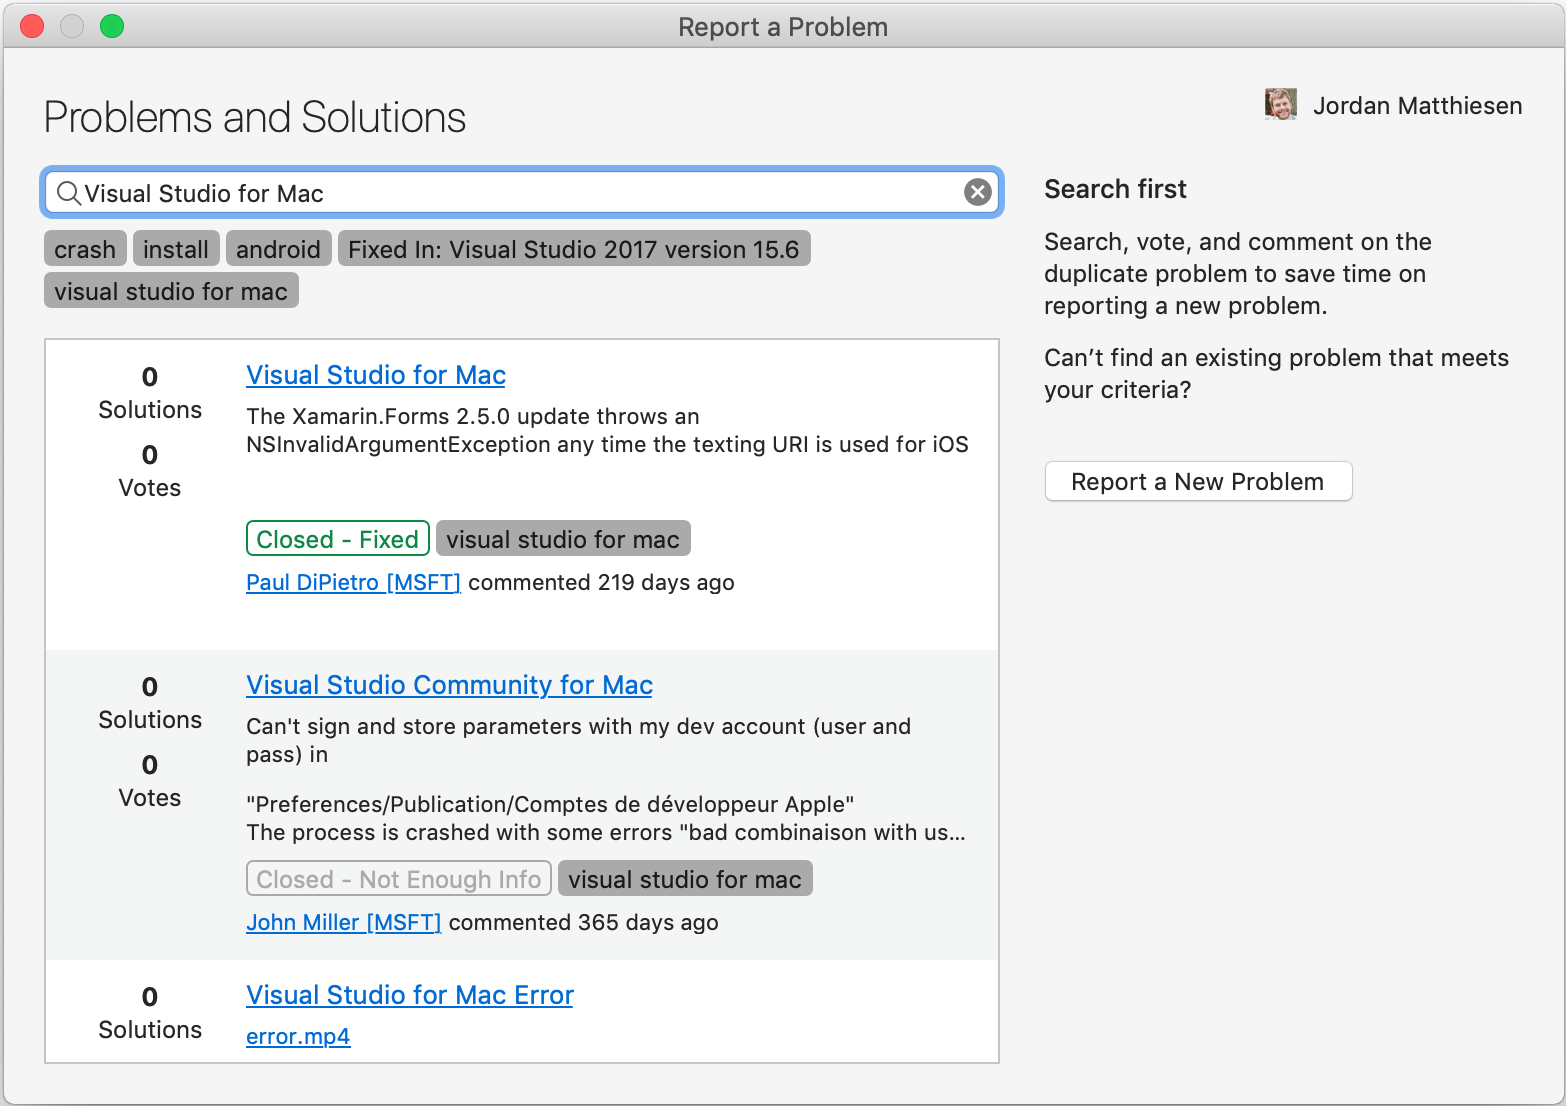Click Closed - Not Enough Info status badge
The image size is (1566, 1106).
(398, 879)
